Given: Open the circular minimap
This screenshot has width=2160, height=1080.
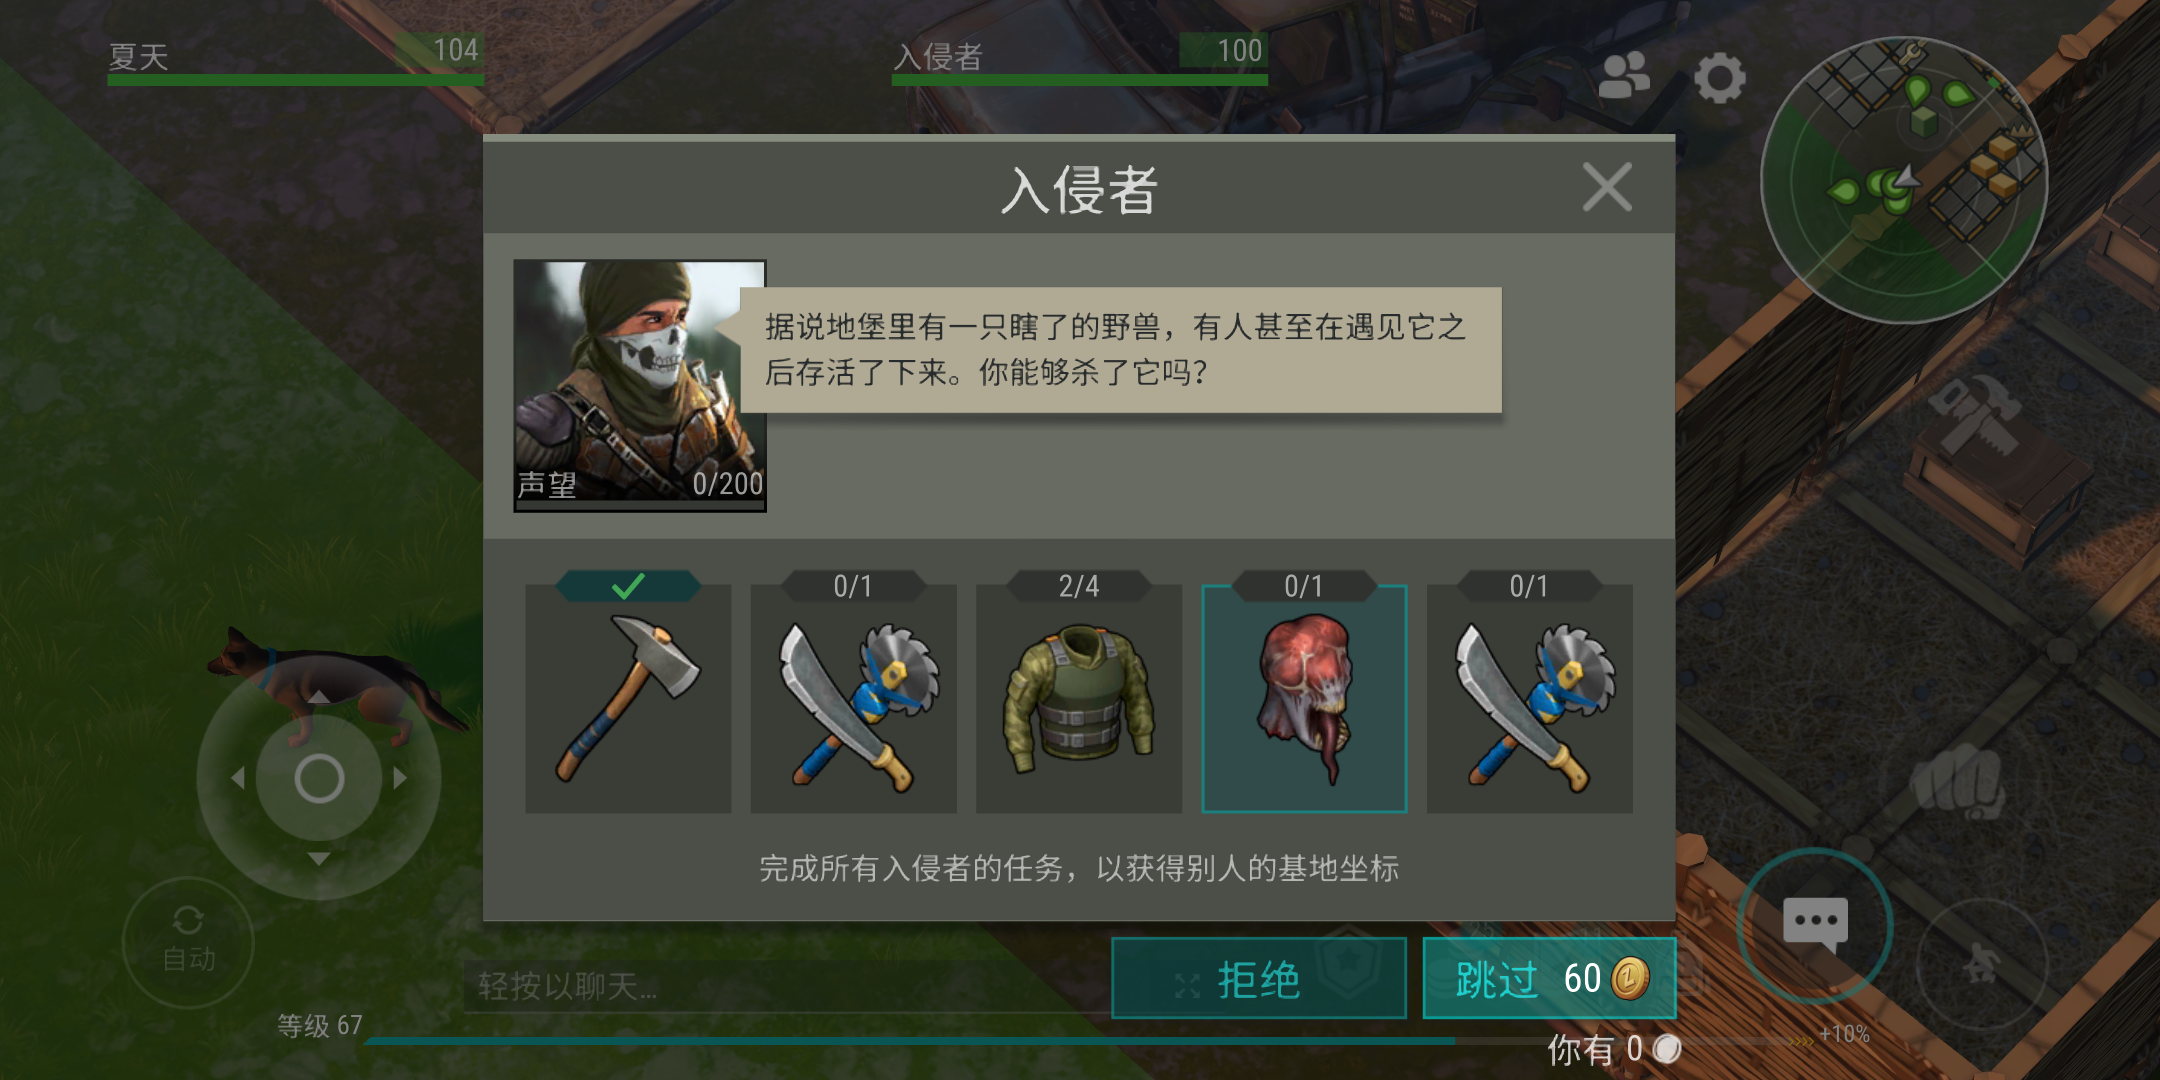Looking at the screenshot, I should [1904, 180].
